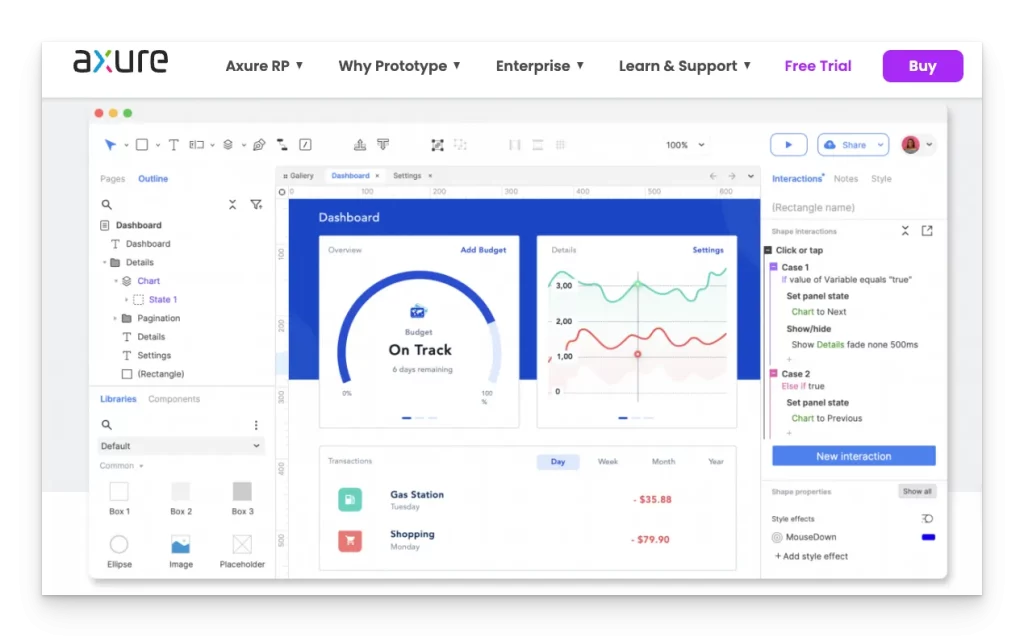The height and width of the screenshot is (637, 1024).
Task: Click the Outline search magnifier icon
Action: pos(106,204)
